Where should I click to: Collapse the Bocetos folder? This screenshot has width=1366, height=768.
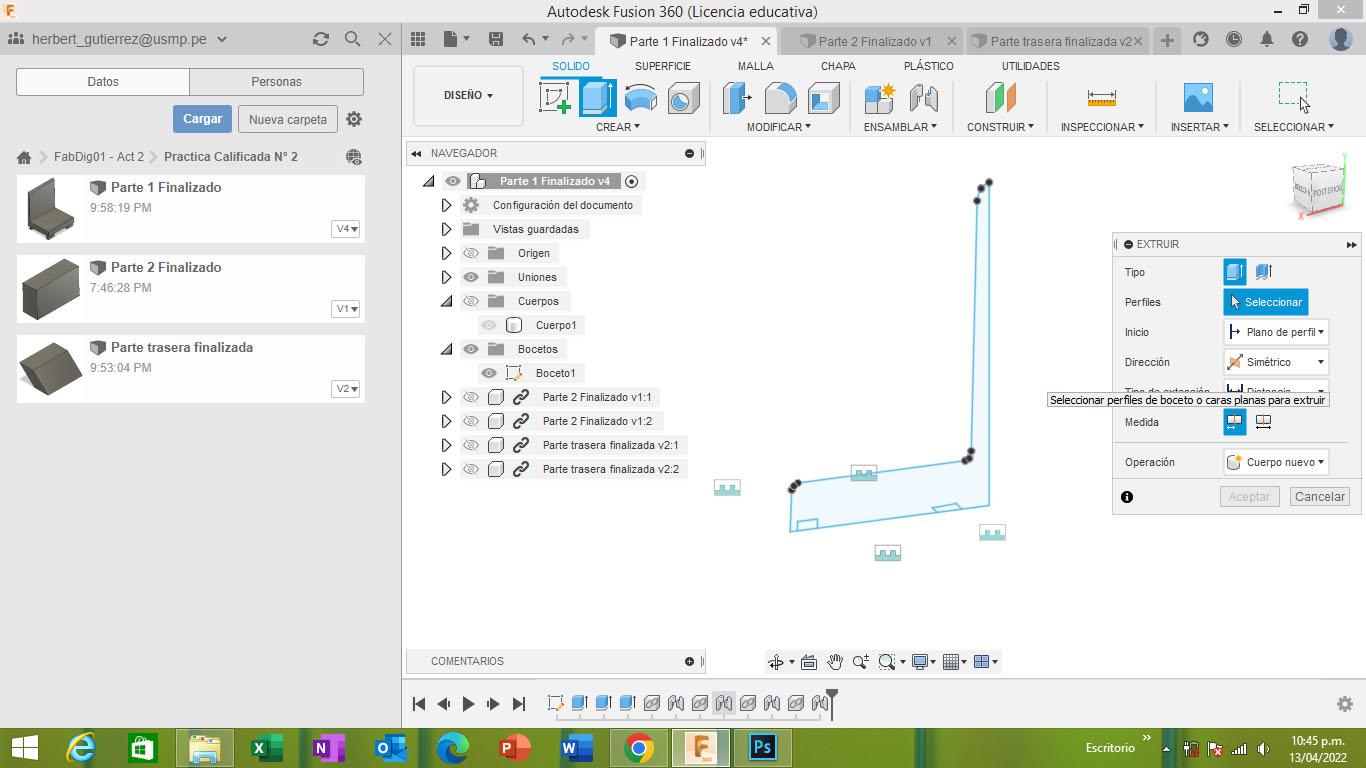tap(447, 349)
